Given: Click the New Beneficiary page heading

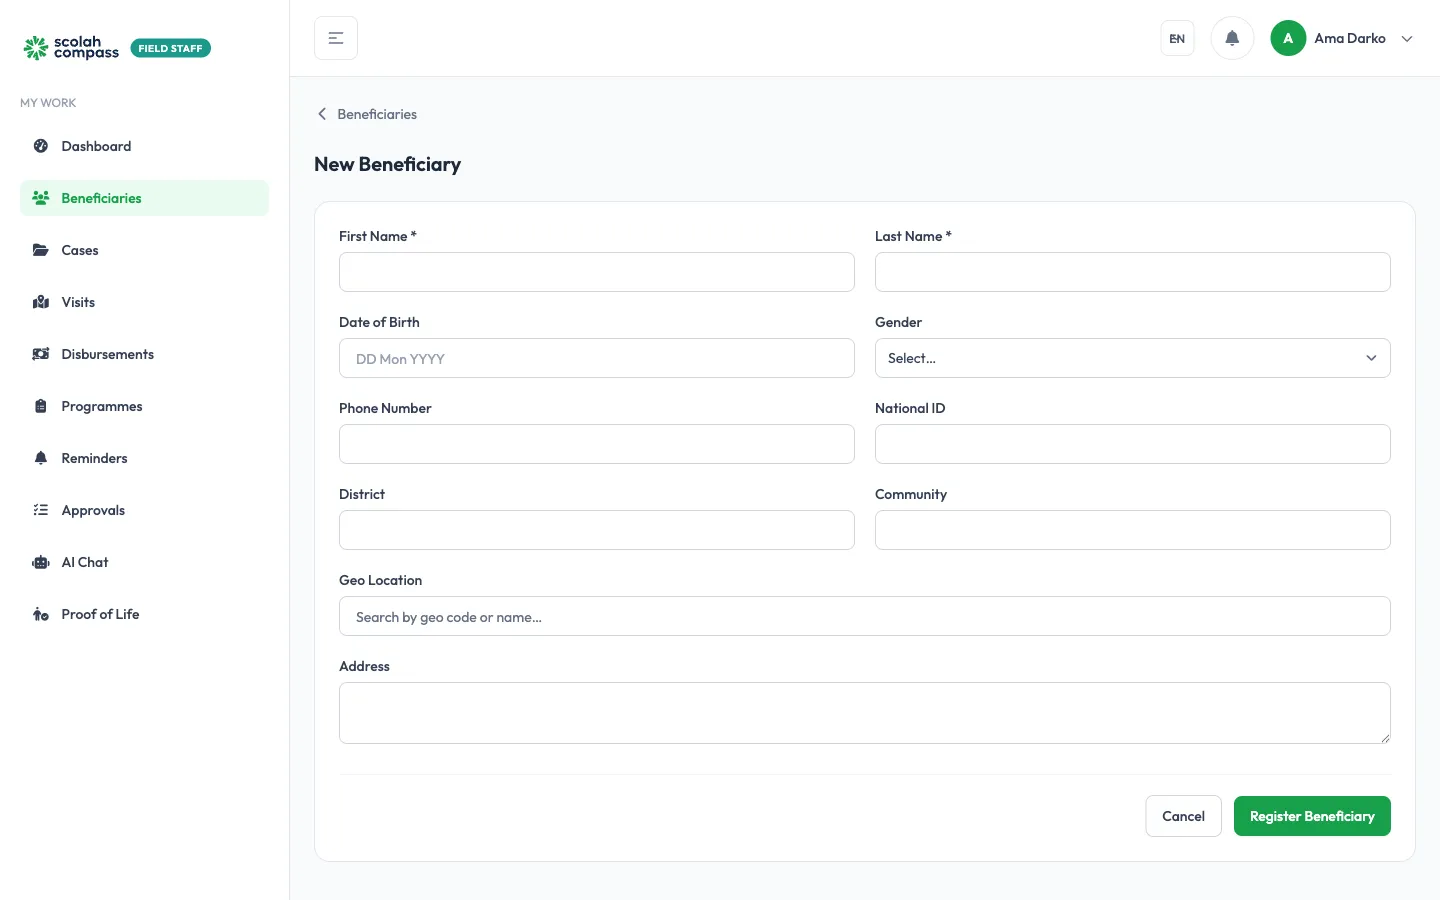Looking at the screenshot, I should click(387, 164).
